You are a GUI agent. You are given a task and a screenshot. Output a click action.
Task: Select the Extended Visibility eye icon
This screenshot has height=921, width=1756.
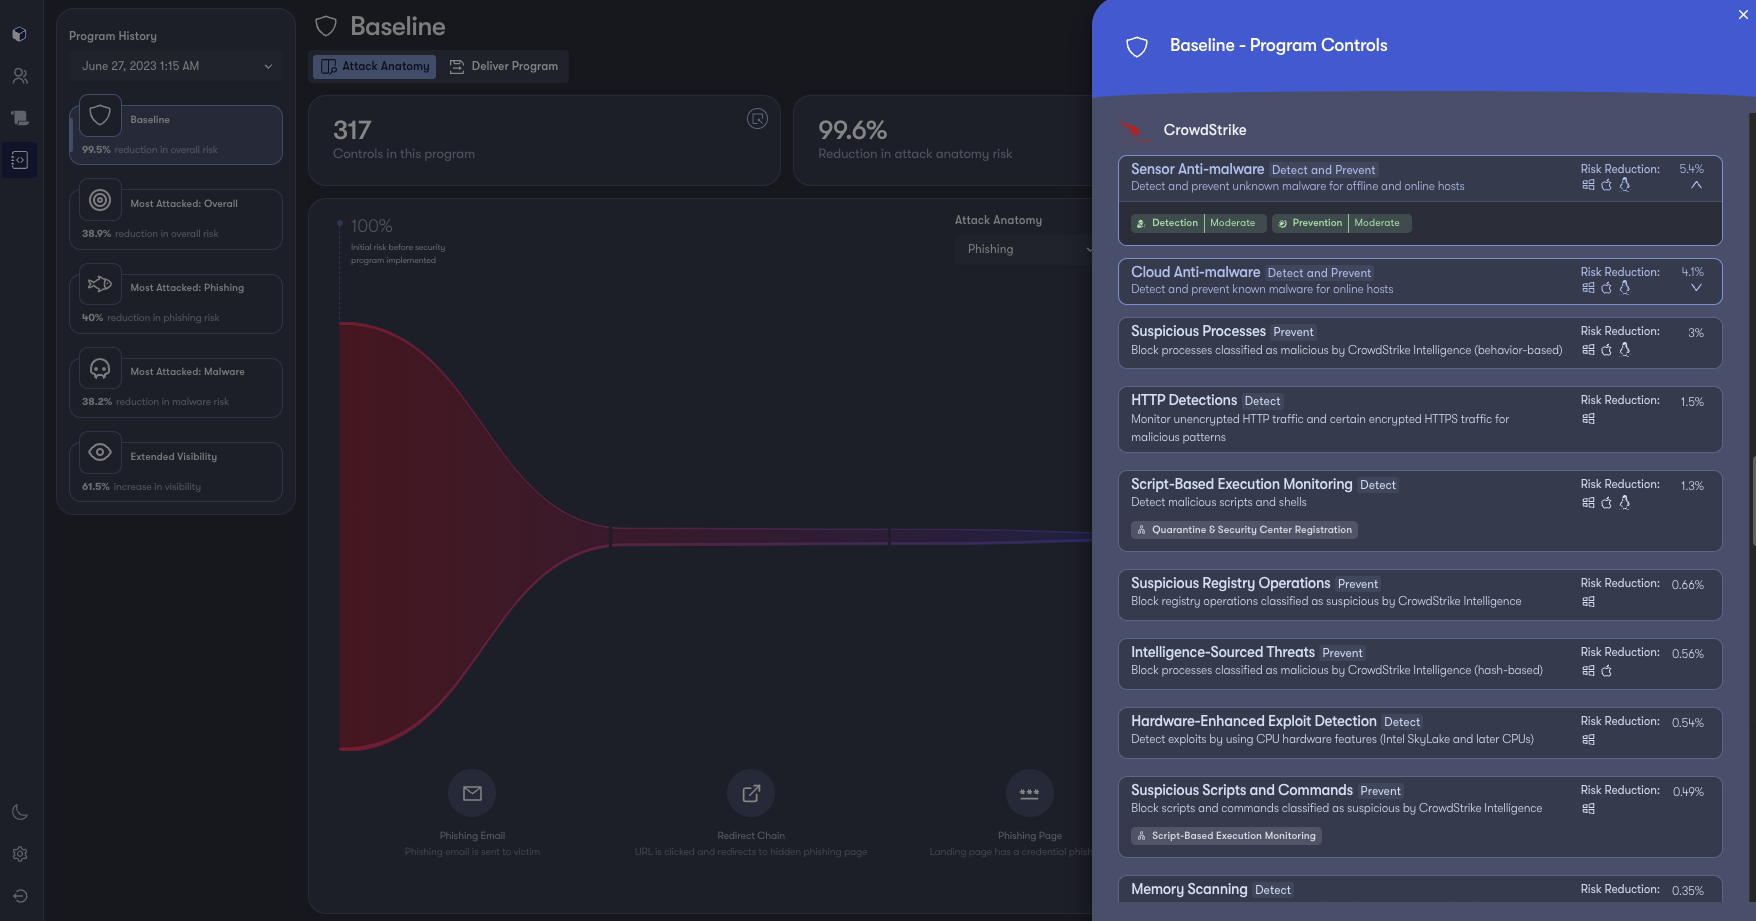pyautogui.click(x=100, y=453)
